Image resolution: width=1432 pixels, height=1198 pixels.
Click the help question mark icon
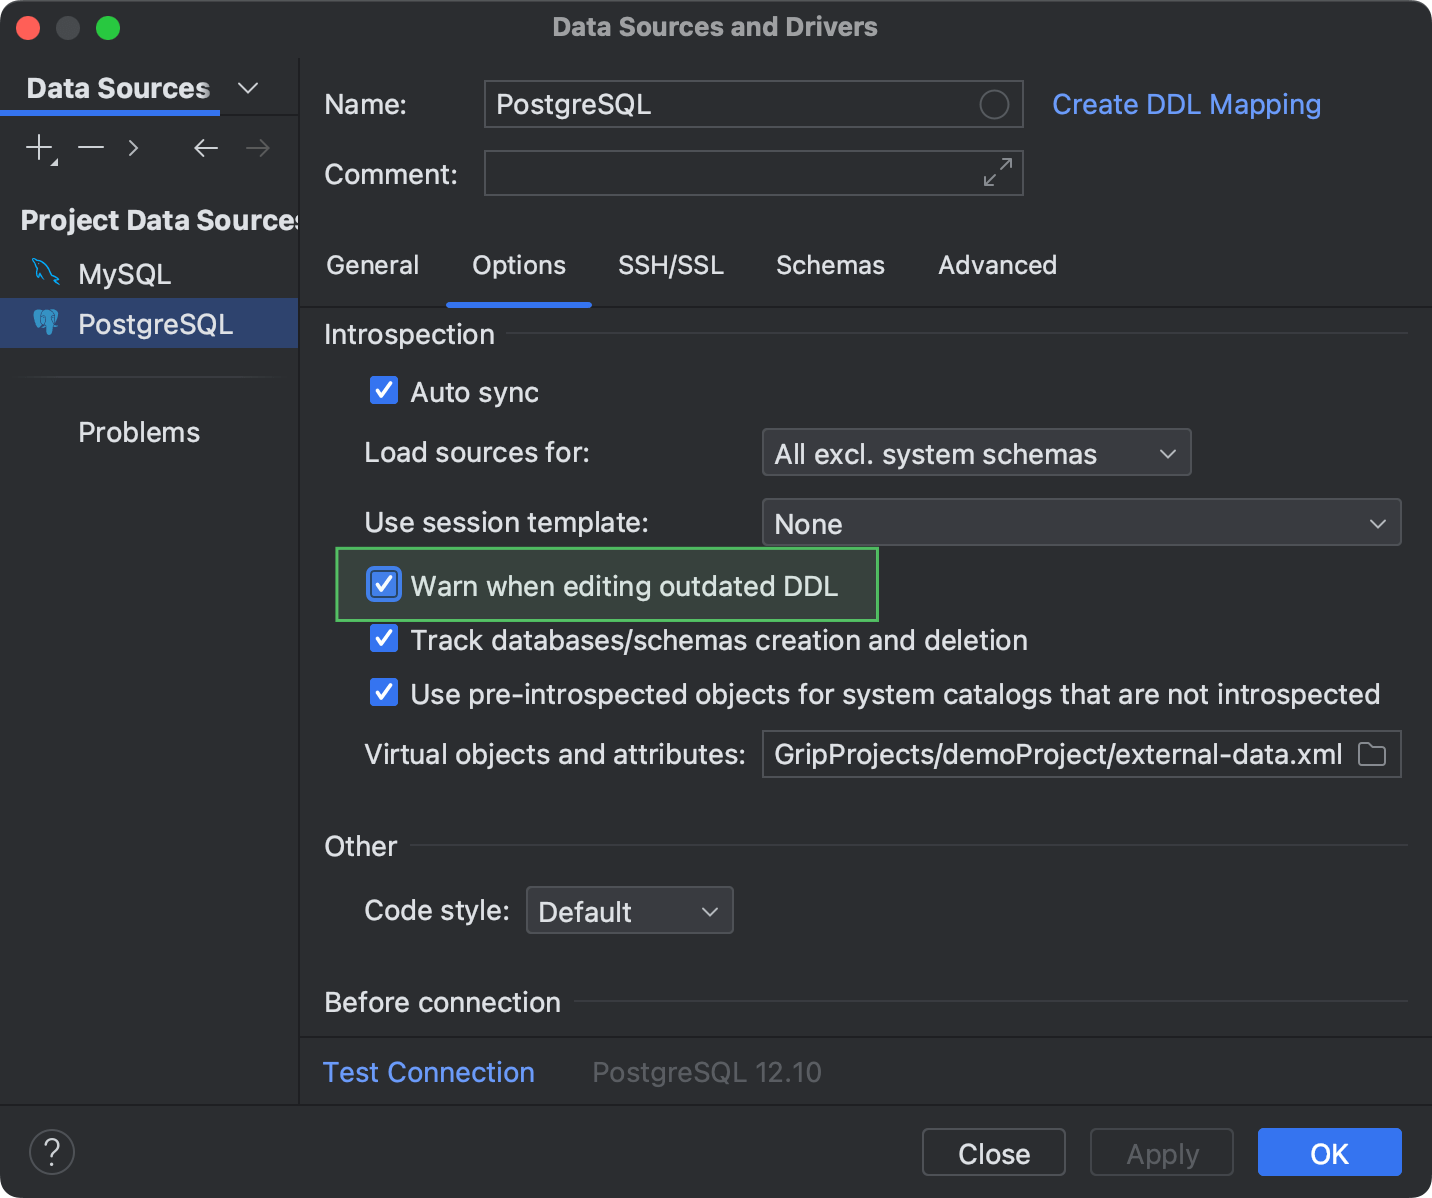coord(52,1152)
